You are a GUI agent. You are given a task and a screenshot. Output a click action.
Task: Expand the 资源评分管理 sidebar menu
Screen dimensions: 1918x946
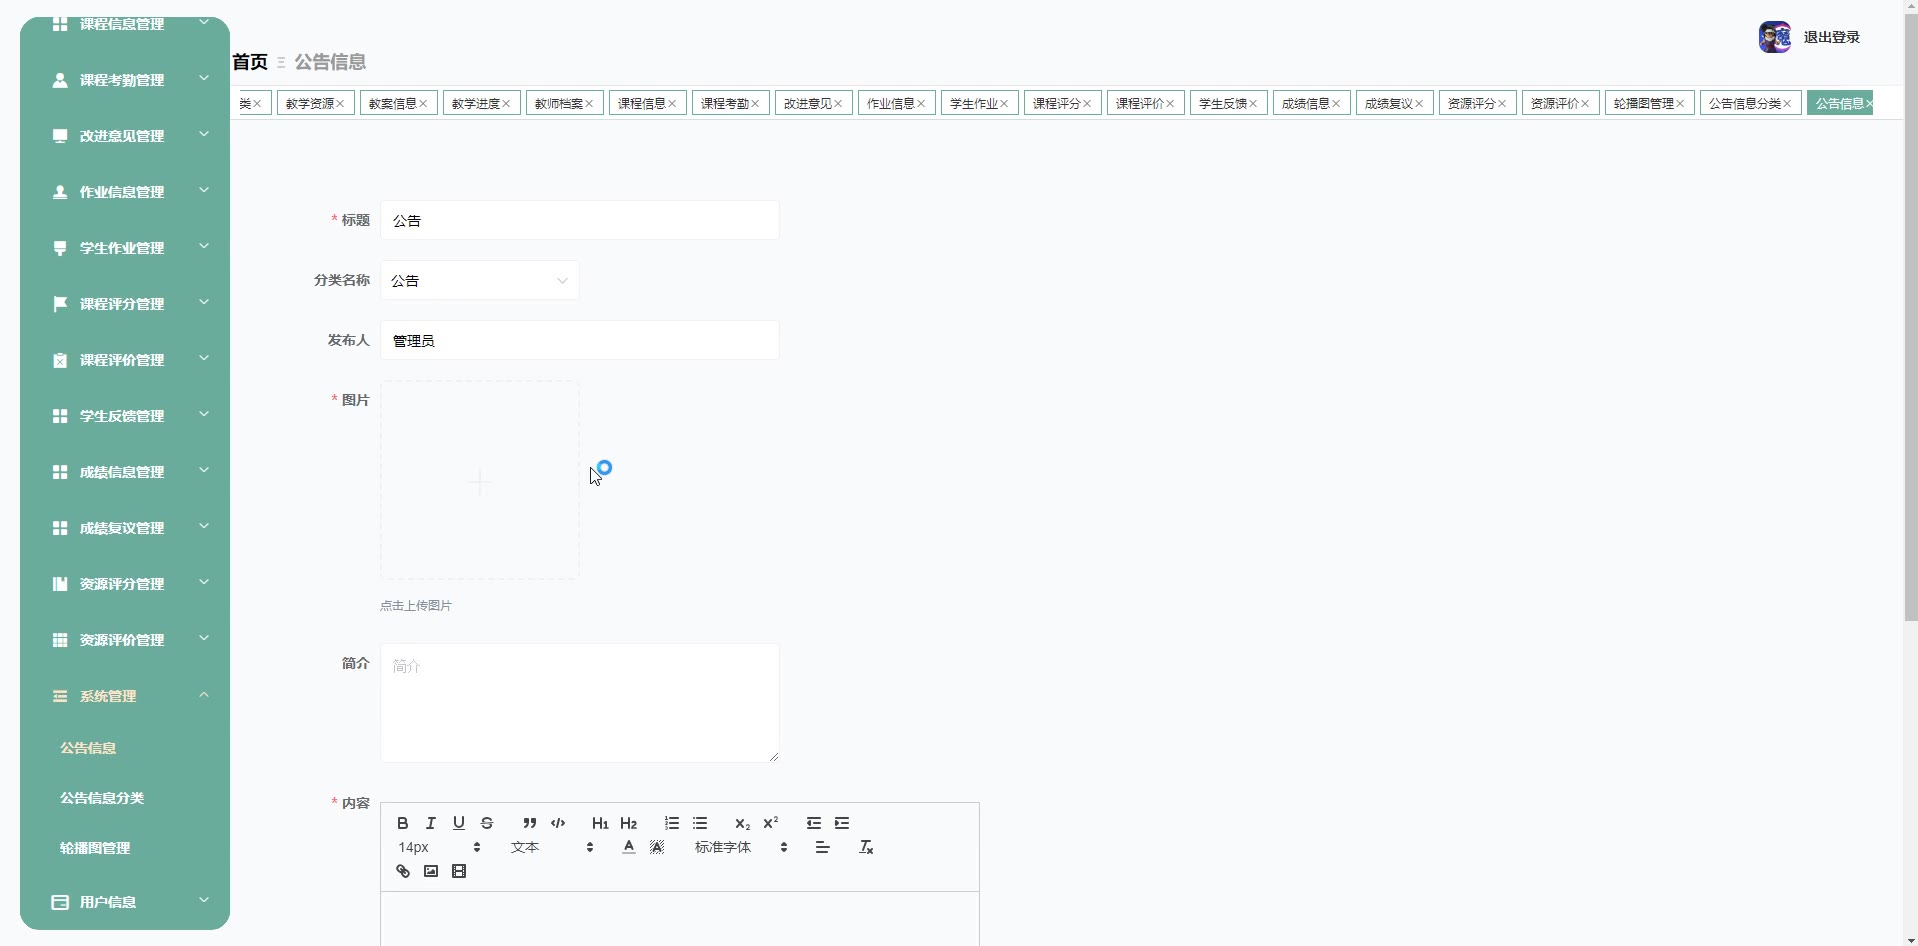[x=125, y=584]
